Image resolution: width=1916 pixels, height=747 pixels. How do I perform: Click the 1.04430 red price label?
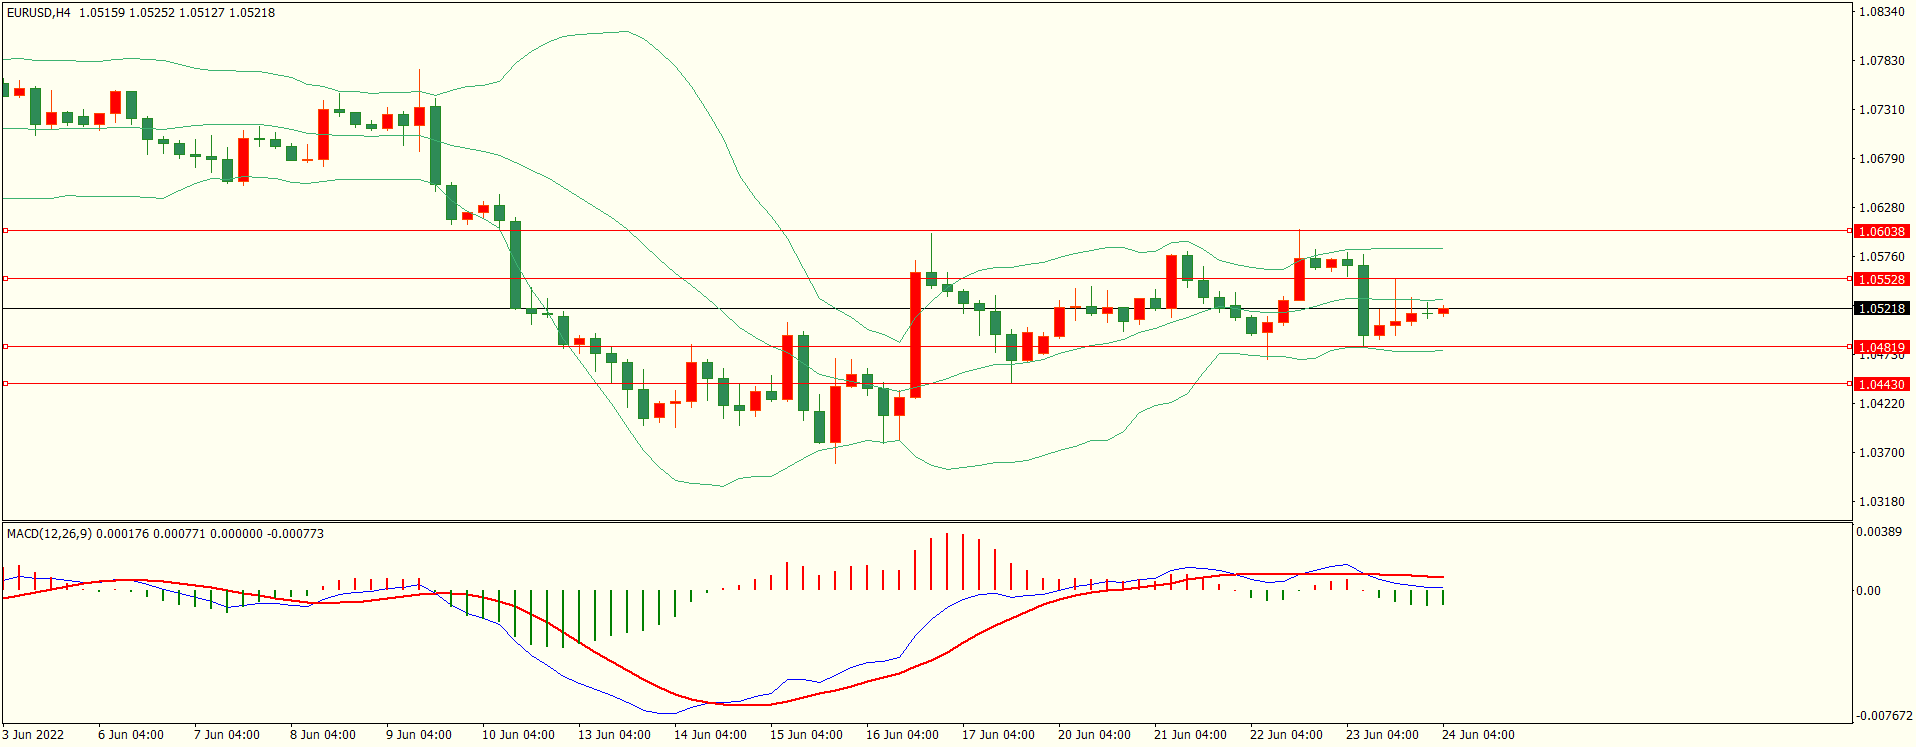click(1881, 384)
